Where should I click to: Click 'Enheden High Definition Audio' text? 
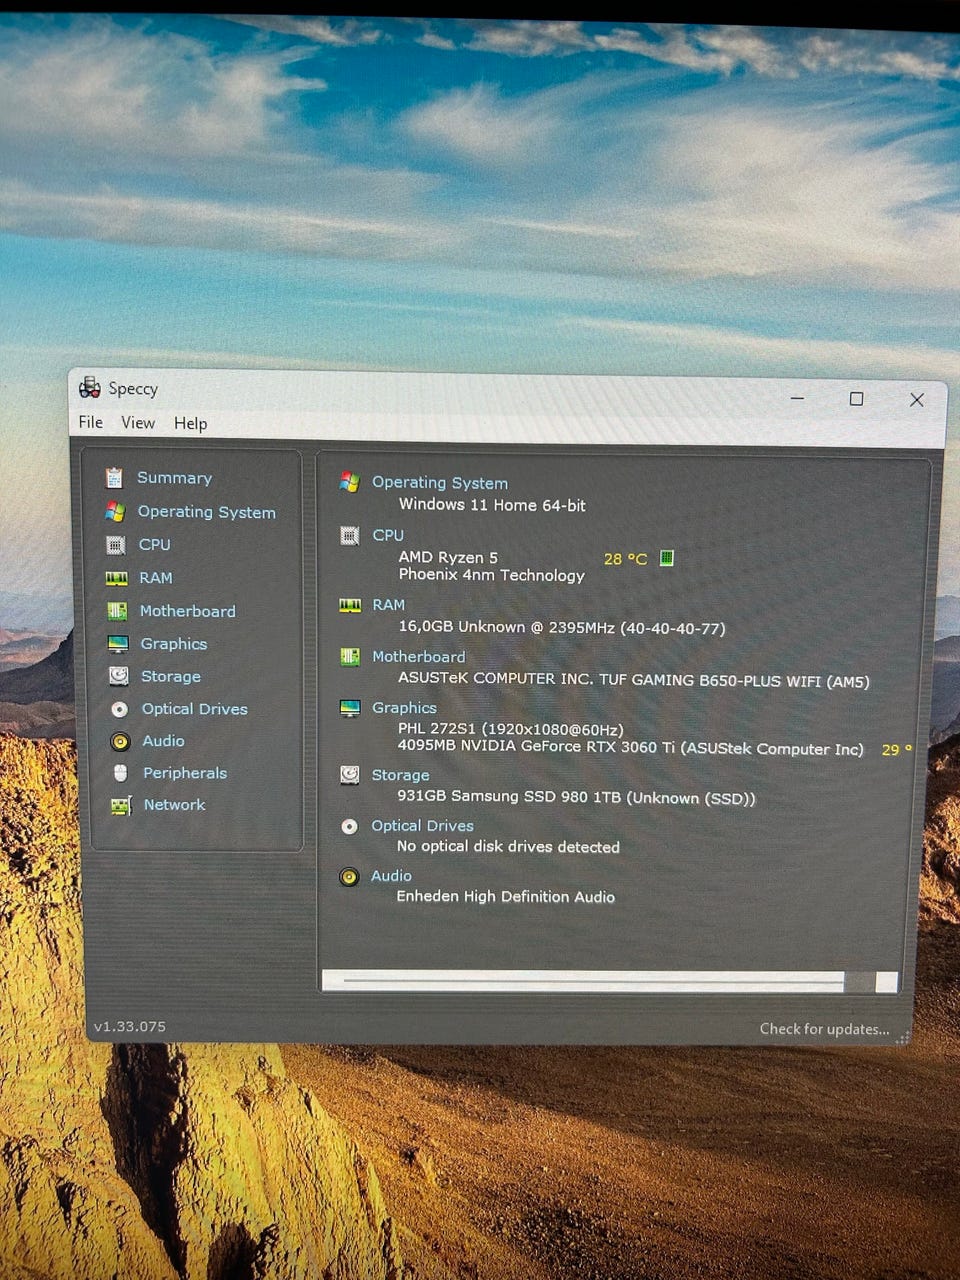[x=505, y=897]
